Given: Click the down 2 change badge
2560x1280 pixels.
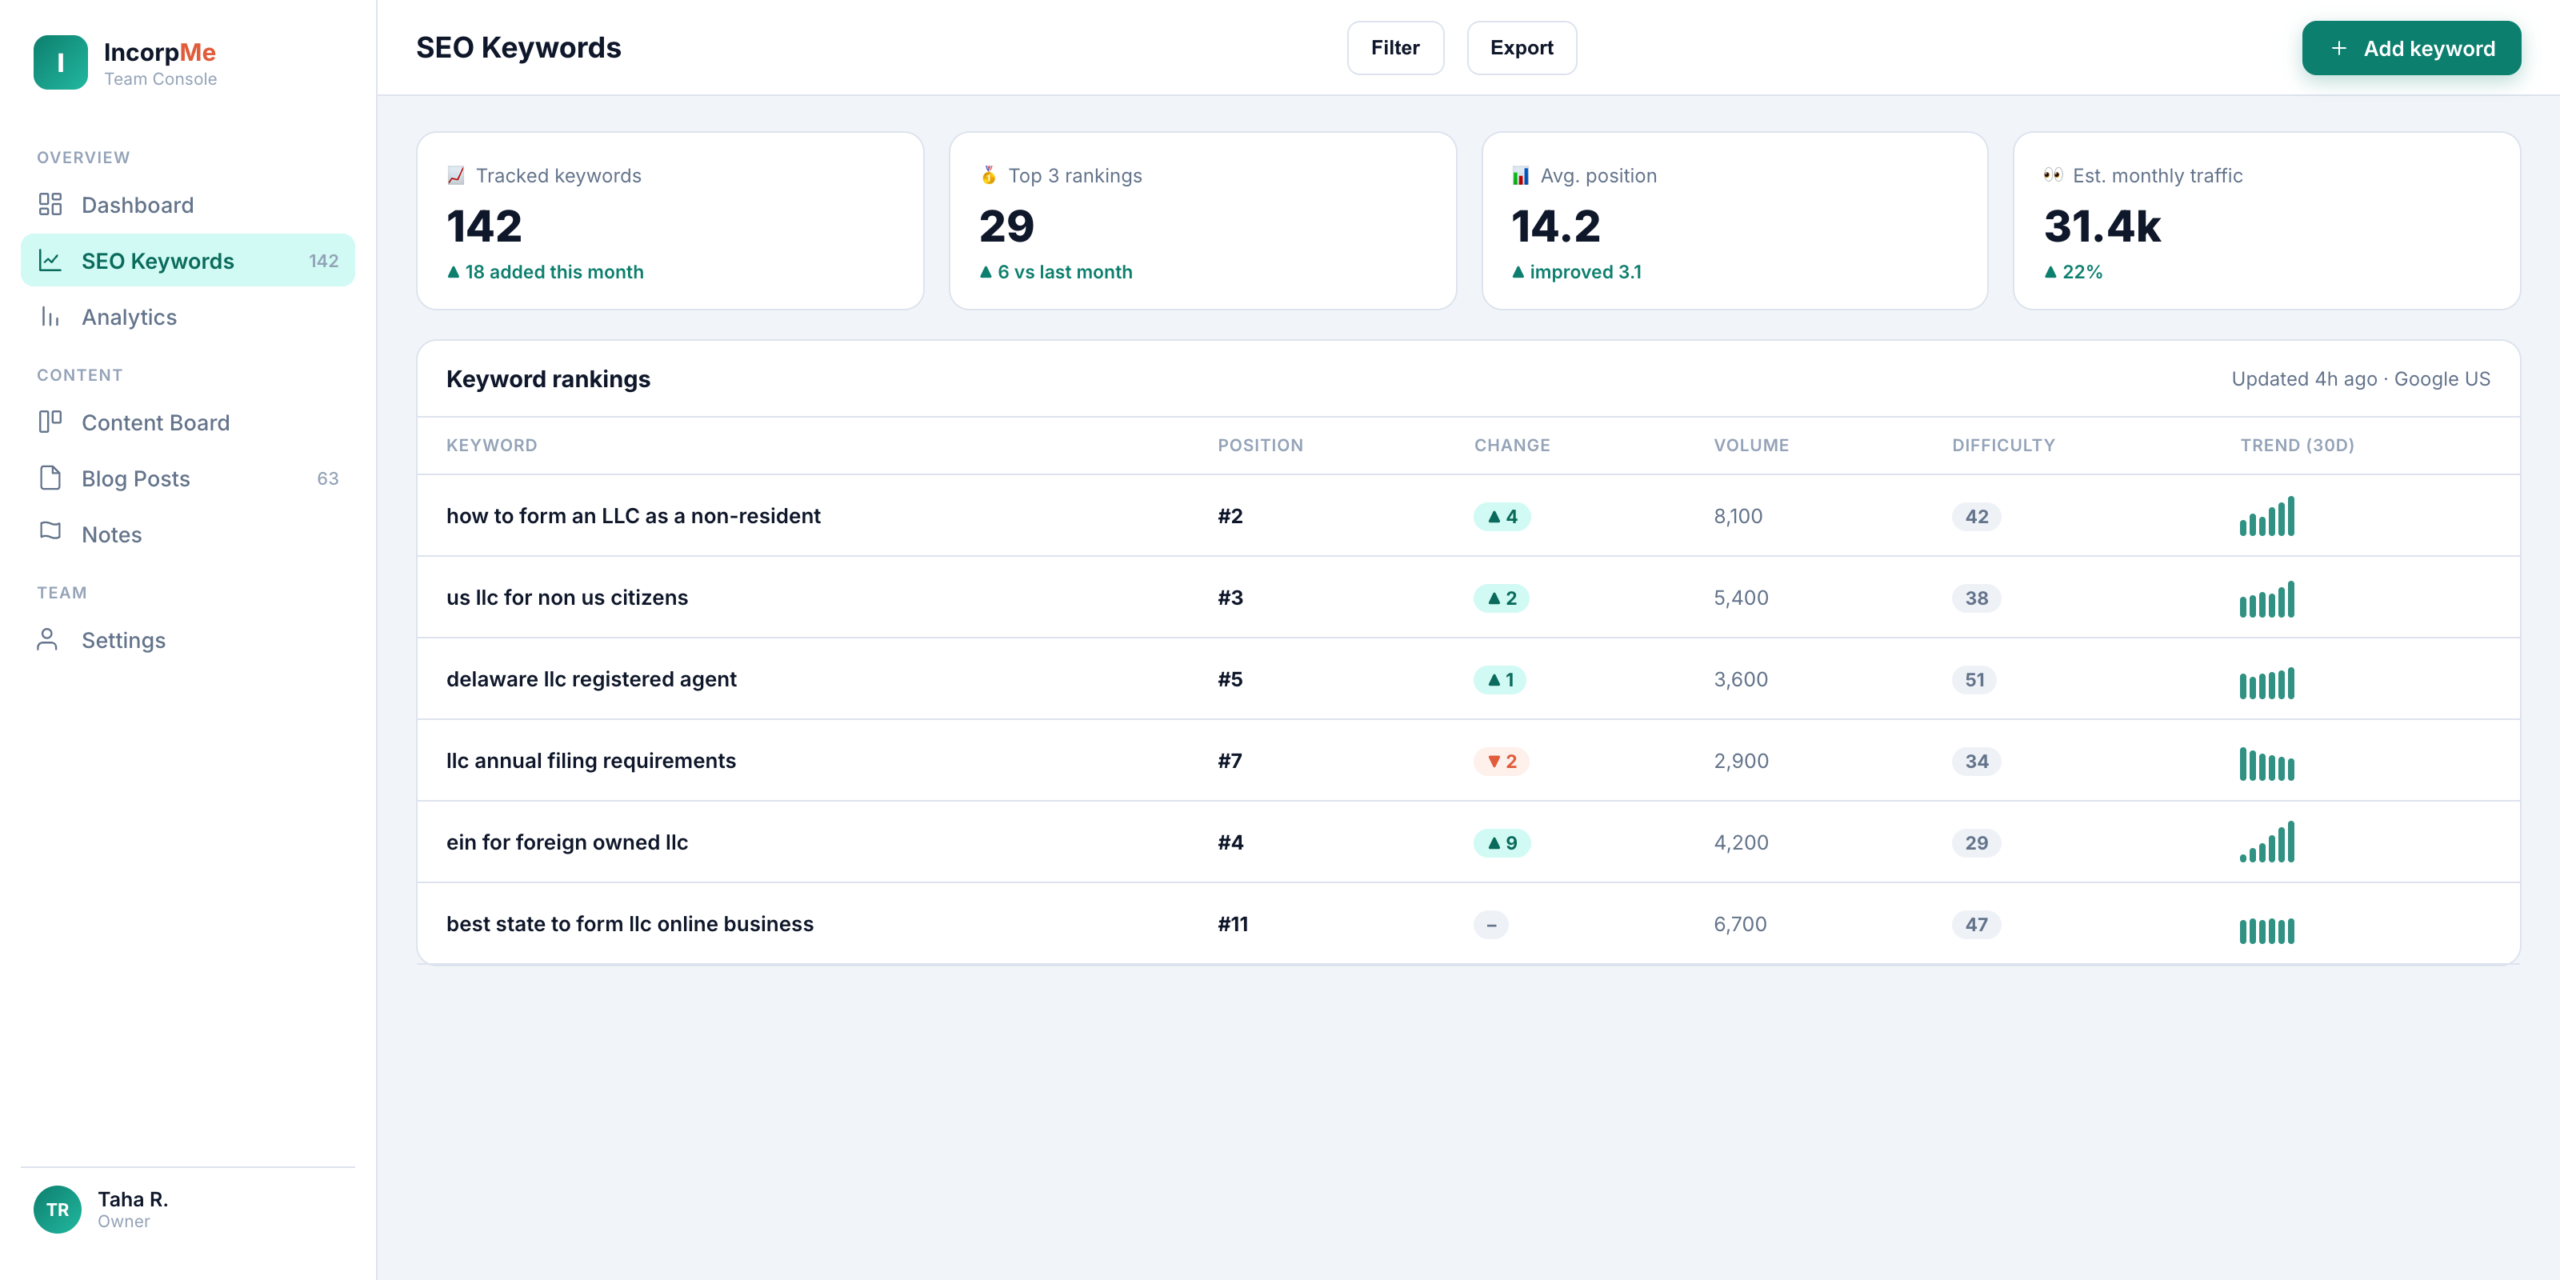Looking at the screenshot, I should [x=1502, y=762].
